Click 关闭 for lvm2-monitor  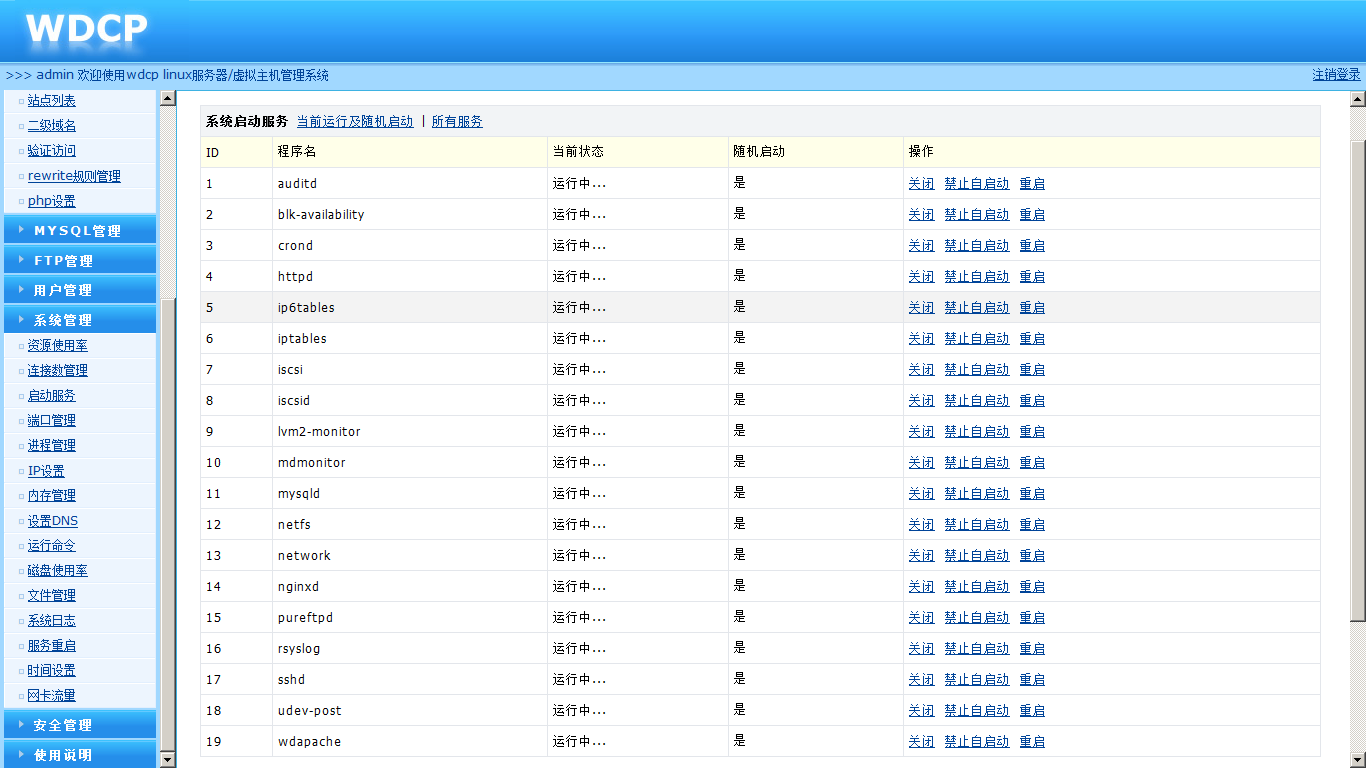(x=921, y=432)
